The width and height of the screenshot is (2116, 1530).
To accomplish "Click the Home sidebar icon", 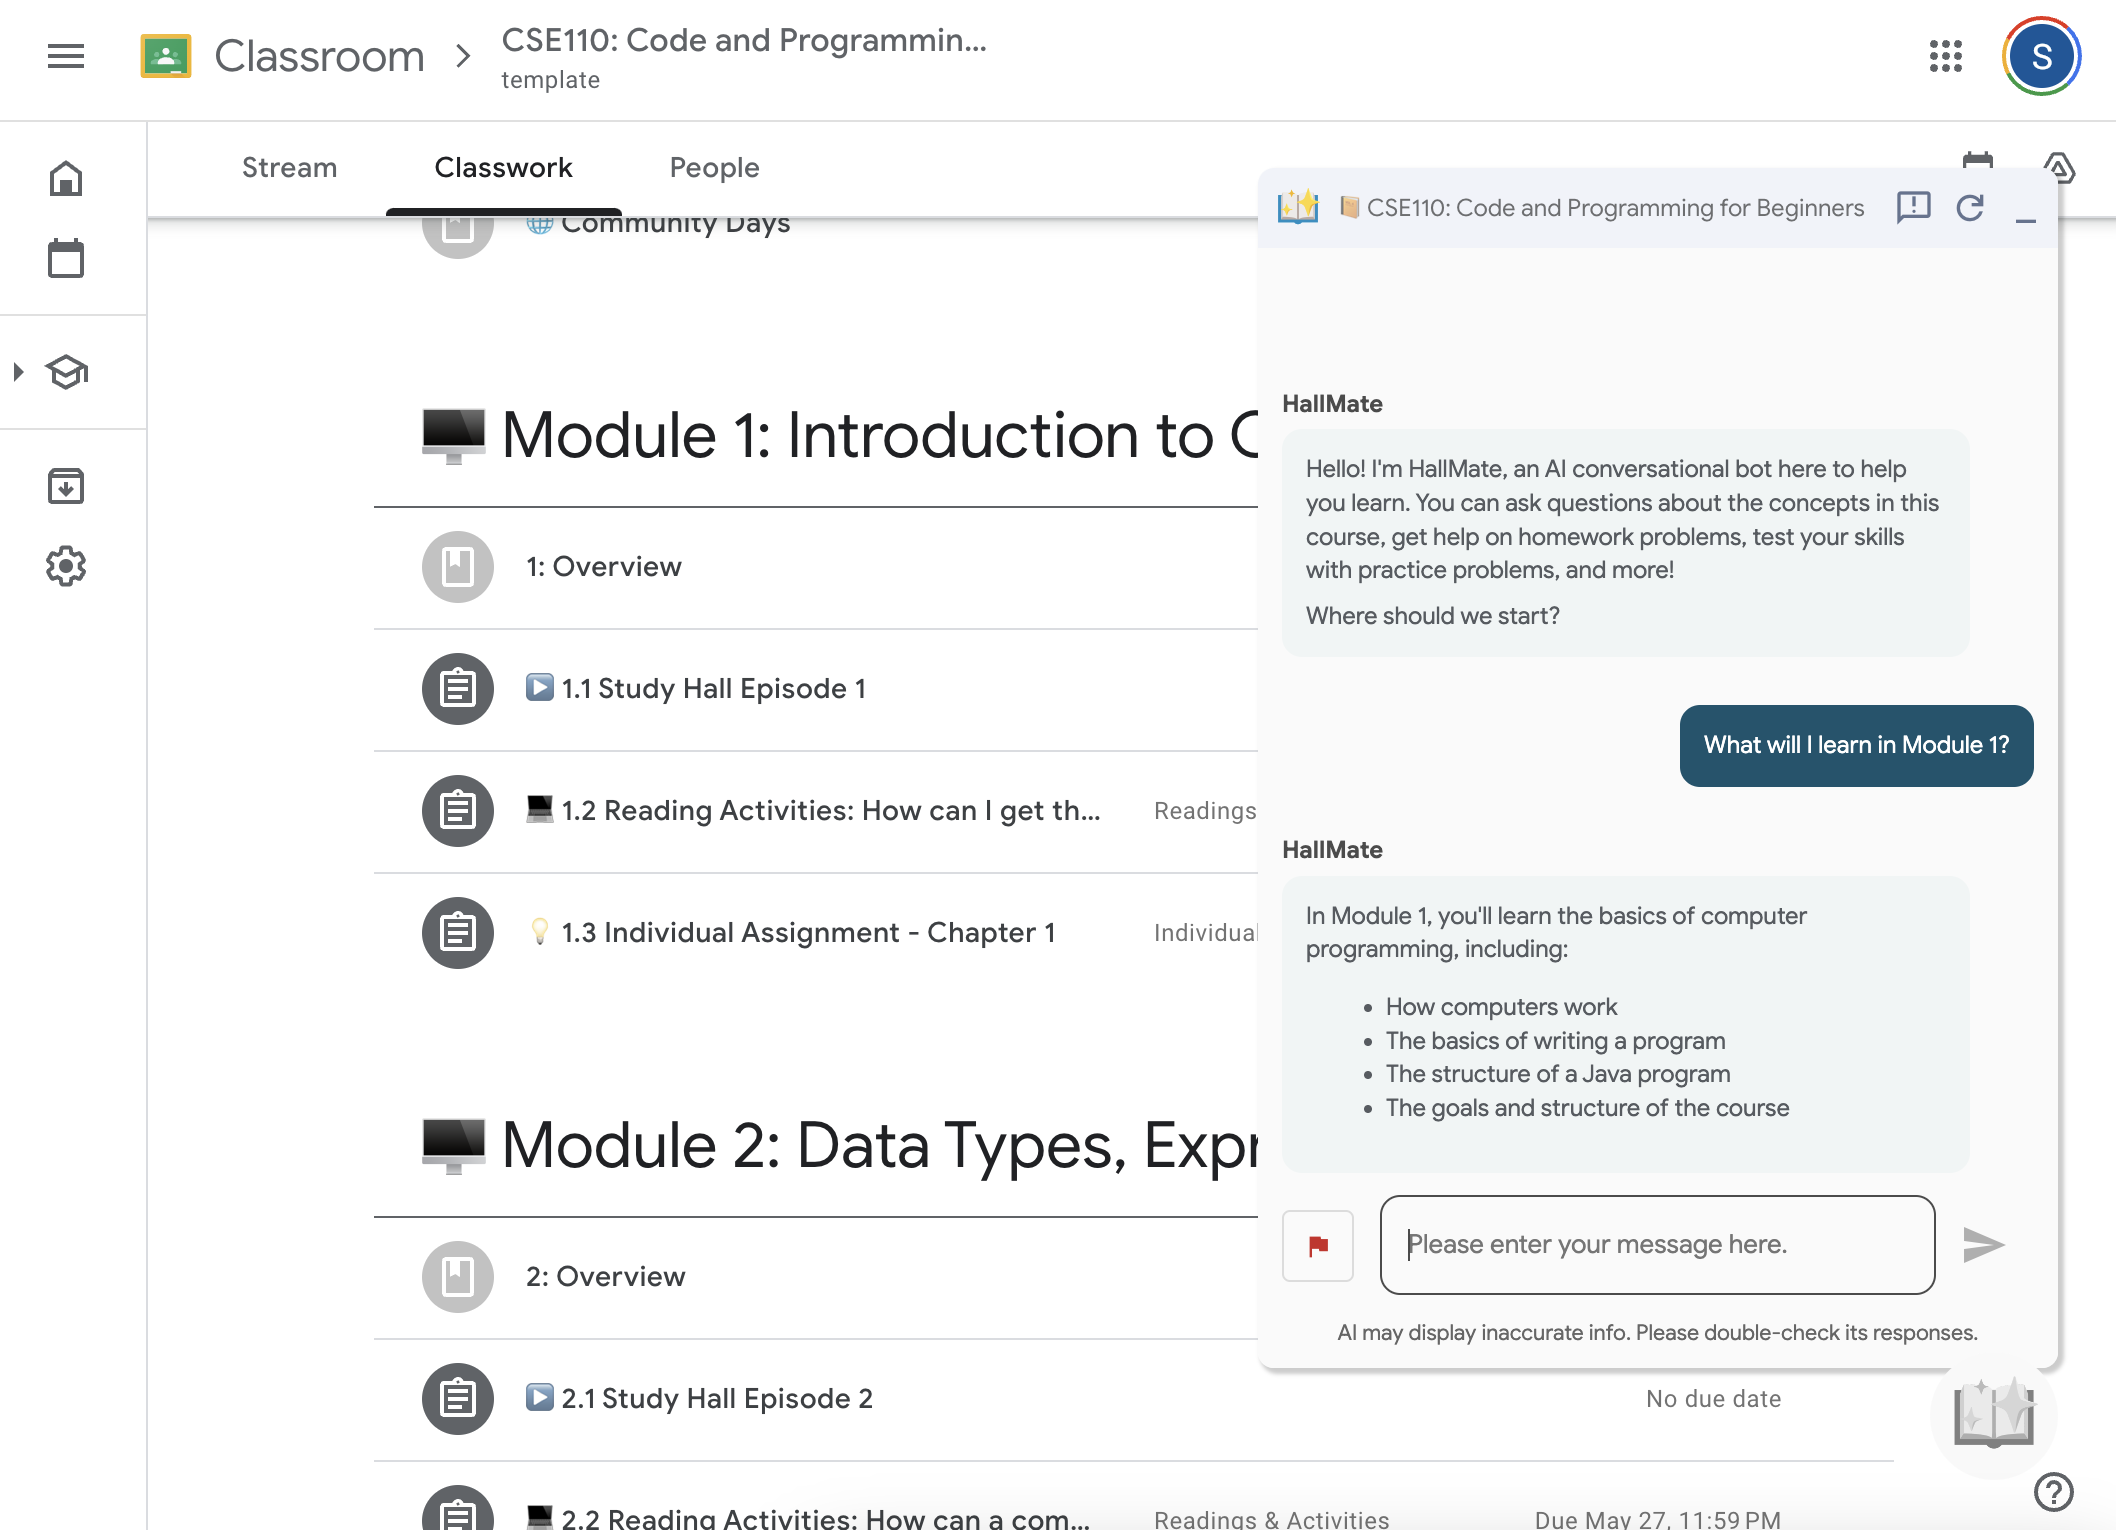I will [66, 179].
